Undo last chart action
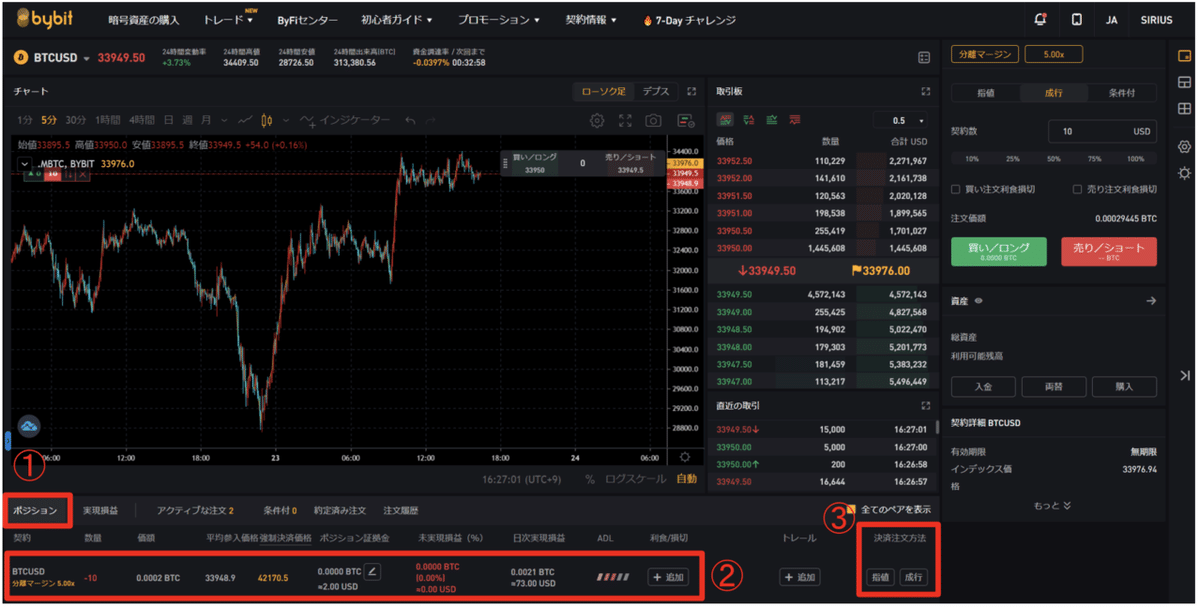The height and width of the screenshot is (607, 1200). pyautogui.click(x=410, y=120)
